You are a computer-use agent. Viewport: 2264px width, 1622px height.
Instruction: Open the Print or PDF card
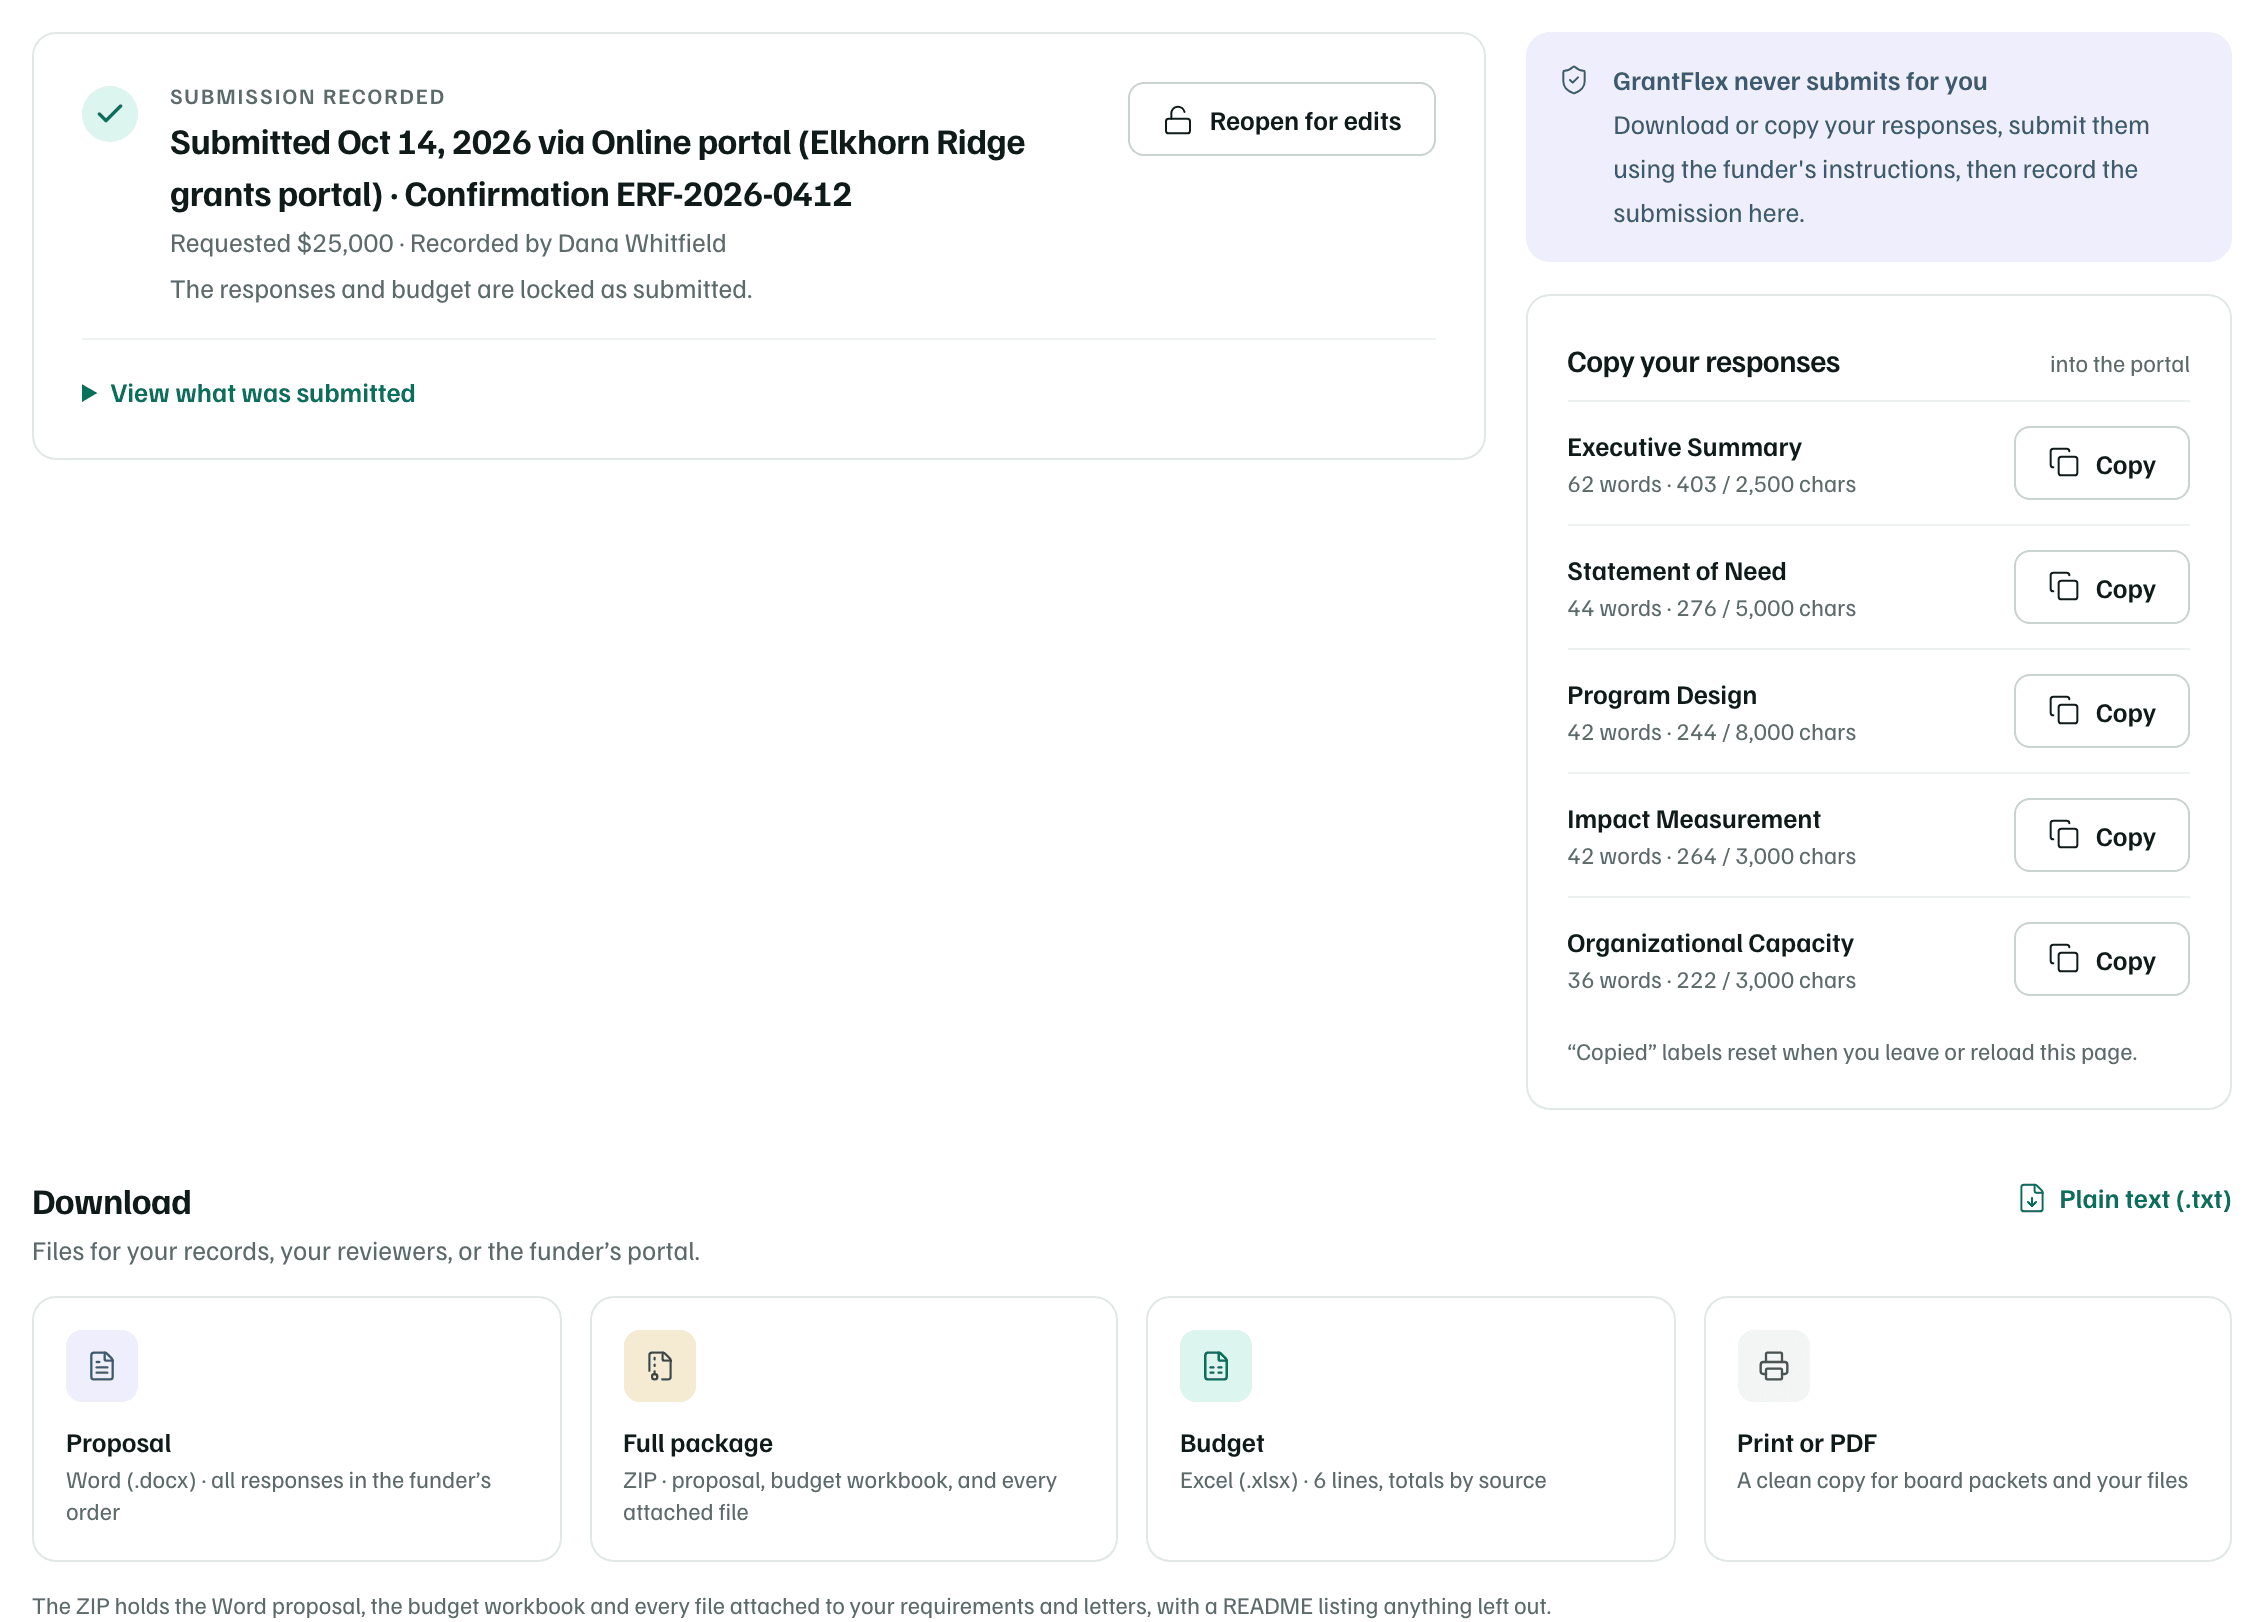[1968, 1429]
